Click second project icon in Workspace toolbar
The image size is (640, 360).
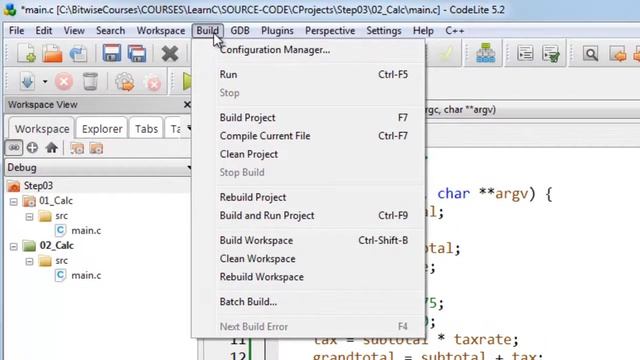[96, 148]
